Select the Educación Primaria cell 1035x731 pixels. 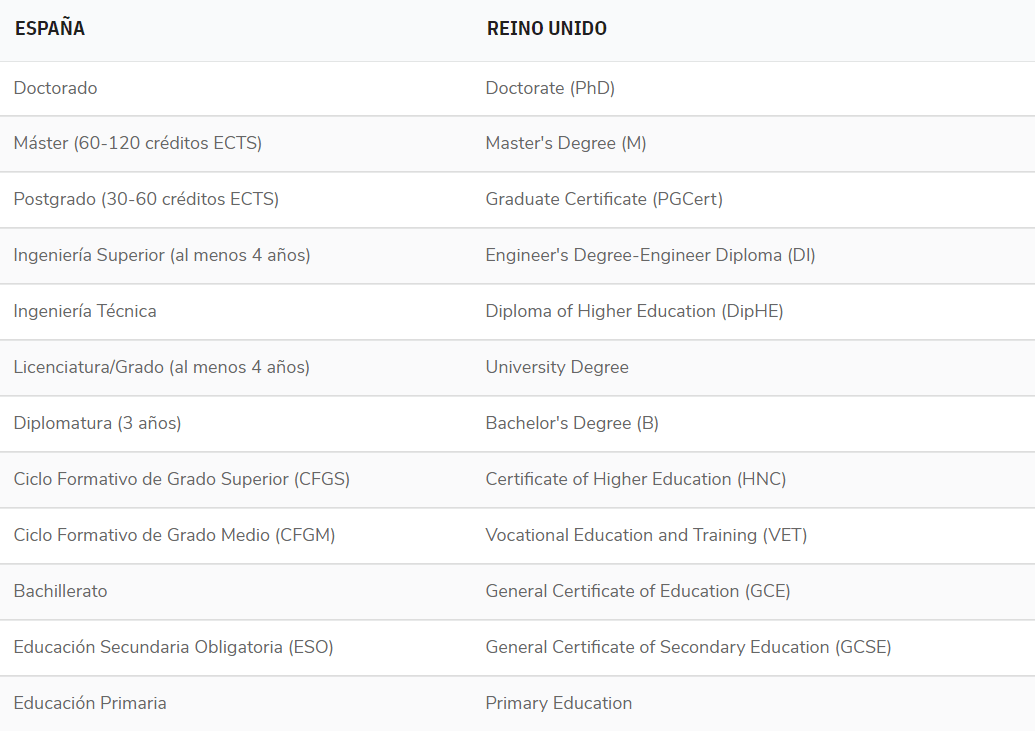pos(90,704)
